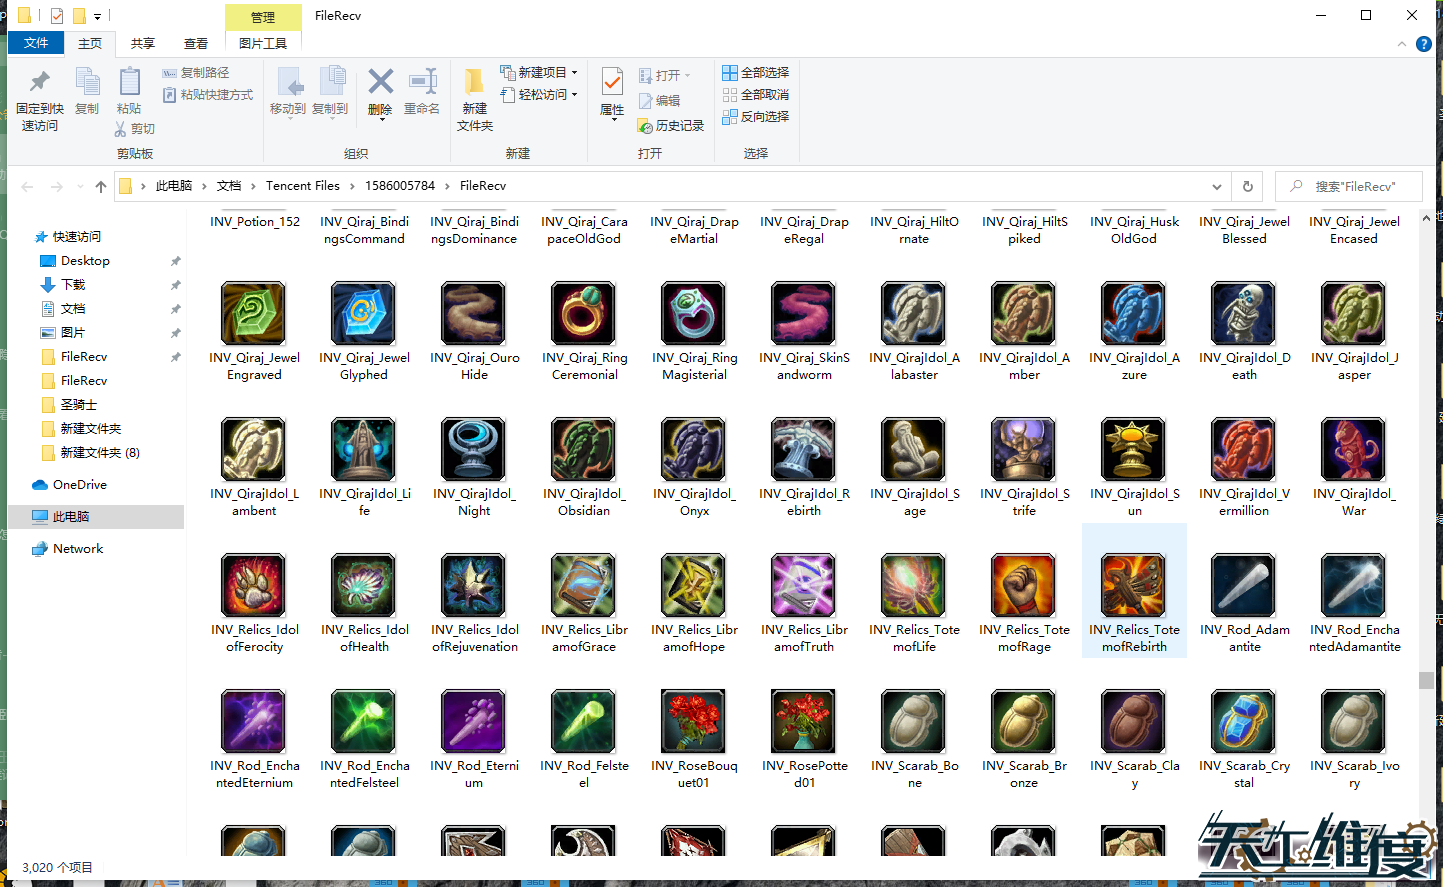The width and height of the screenshot is (1443, 887).
Task: Choose Invert Selection (反向选择)
Action: [756, 117]
